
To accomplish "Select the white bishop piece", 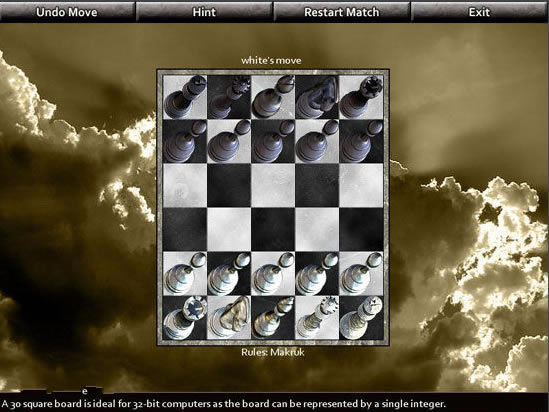I will coord(273,318).
